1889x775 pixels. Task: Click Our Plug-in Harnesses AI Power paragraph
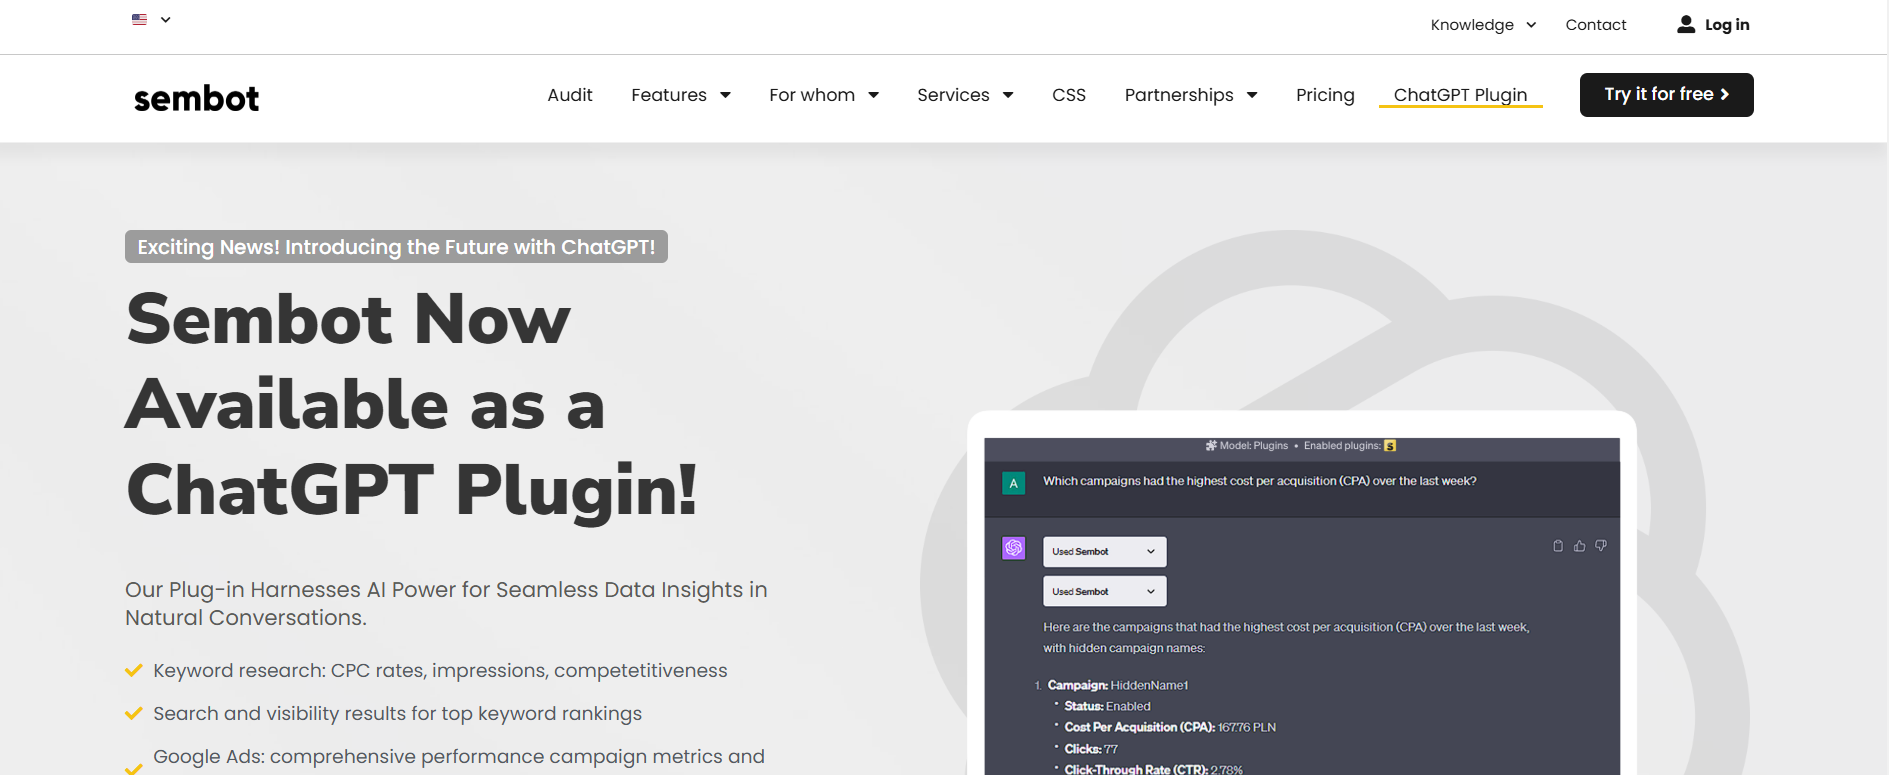446,604
